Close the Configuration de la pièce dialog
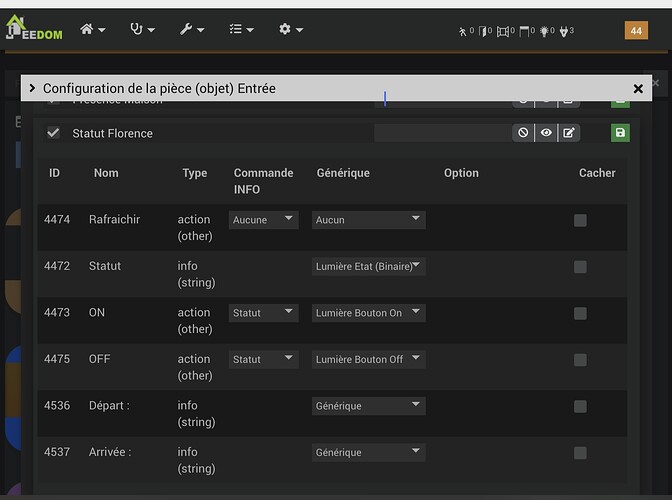Screen dimensions: 672x500 tap(638, 89)
